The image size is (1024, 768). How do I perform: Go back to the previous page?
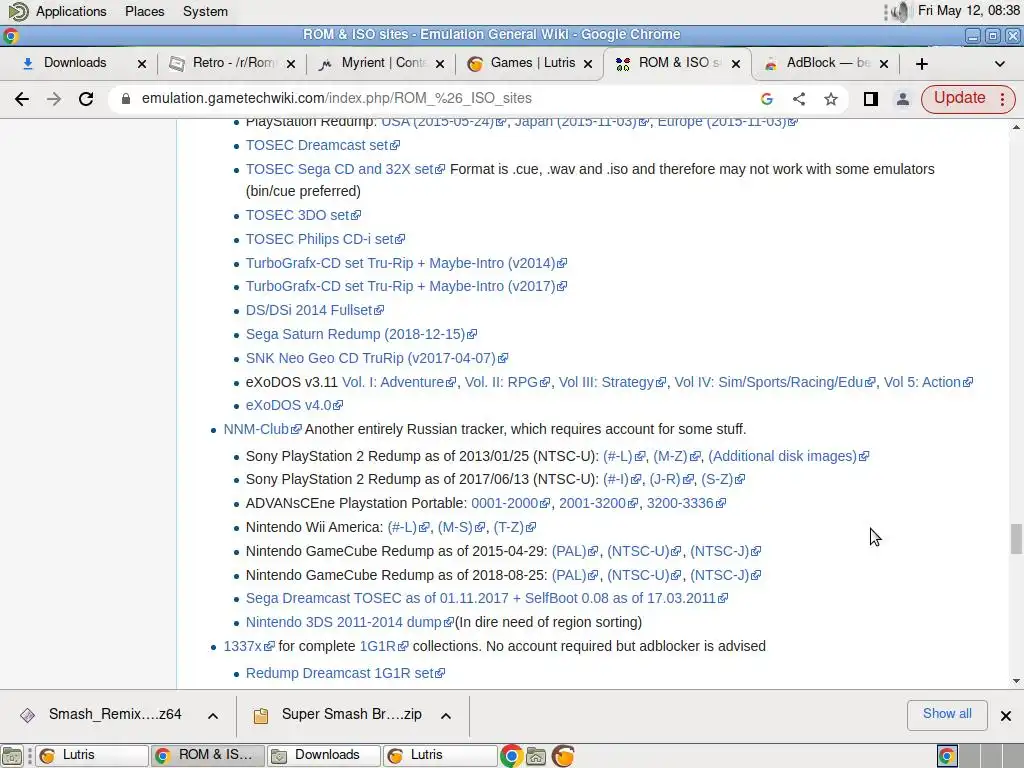tap(22, 99)
